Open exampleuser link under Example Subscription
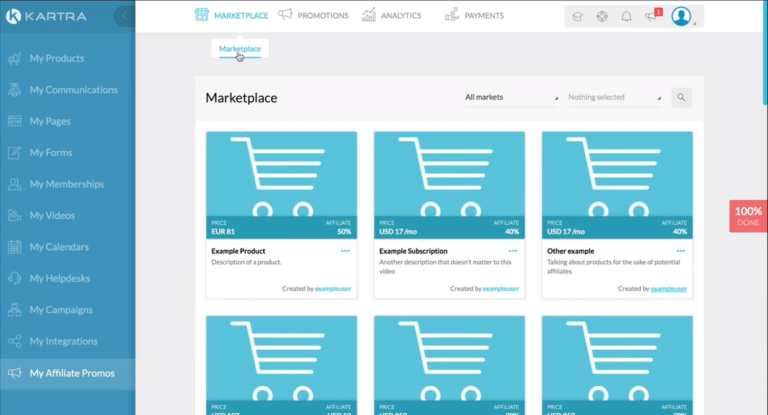 (502, 288)
